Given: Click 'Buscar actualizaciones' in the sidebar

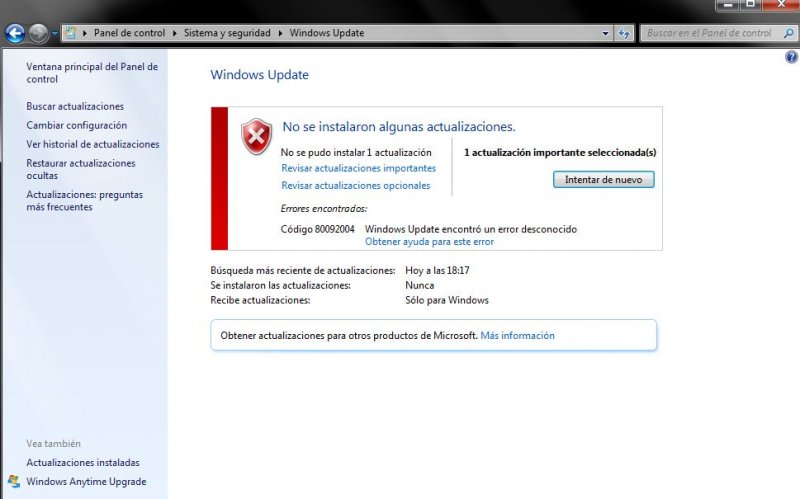Looking at the screenshot, I should (x=75, y=106).
